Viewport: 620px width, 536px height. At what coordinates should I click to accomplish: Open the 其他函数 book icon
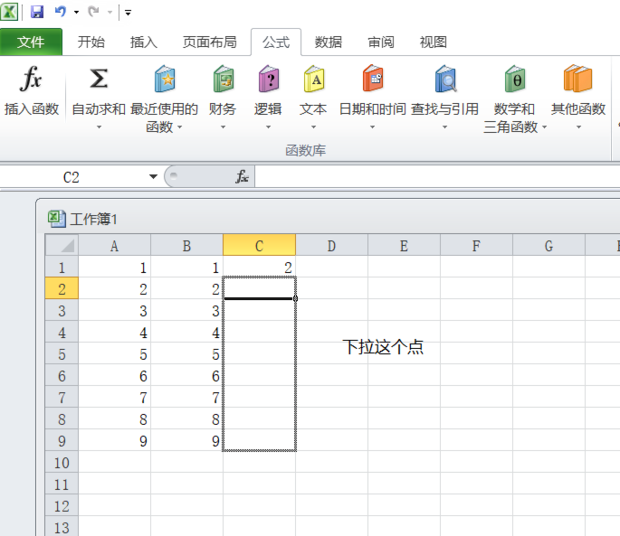click(578, 79)
